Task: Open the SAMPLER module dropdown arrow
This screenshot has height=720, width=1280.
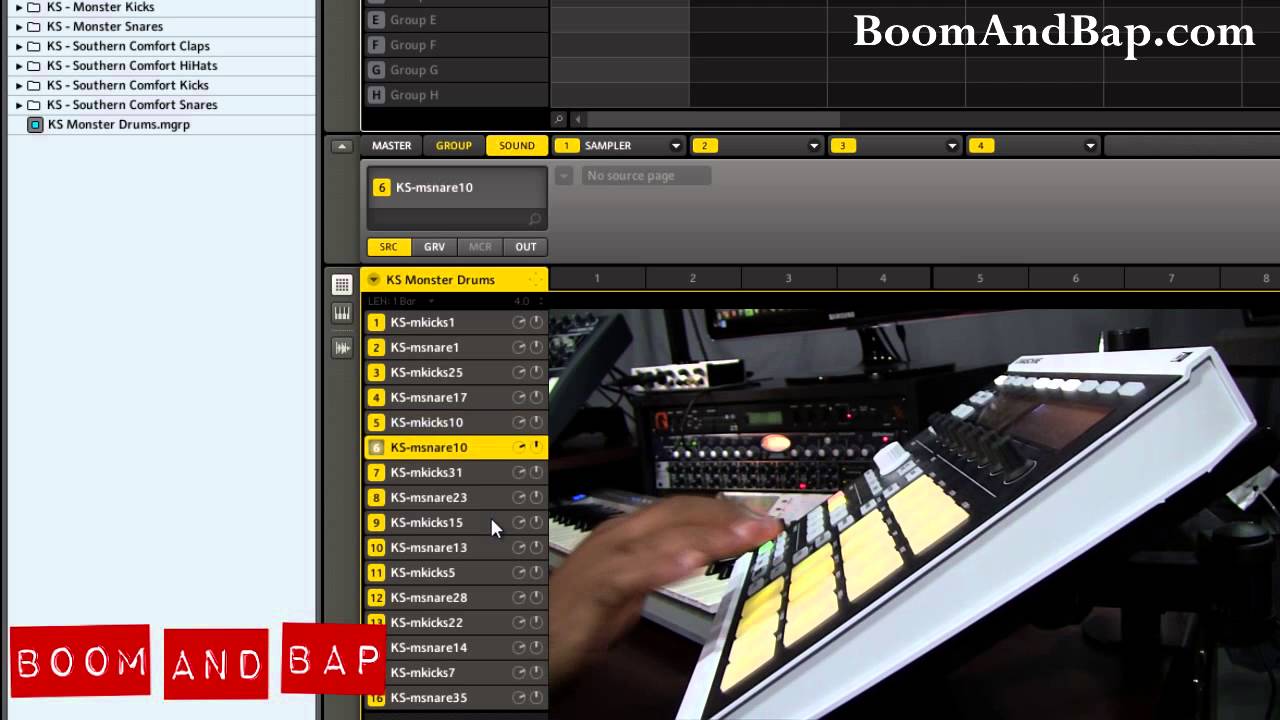Action: click(676, 146)
